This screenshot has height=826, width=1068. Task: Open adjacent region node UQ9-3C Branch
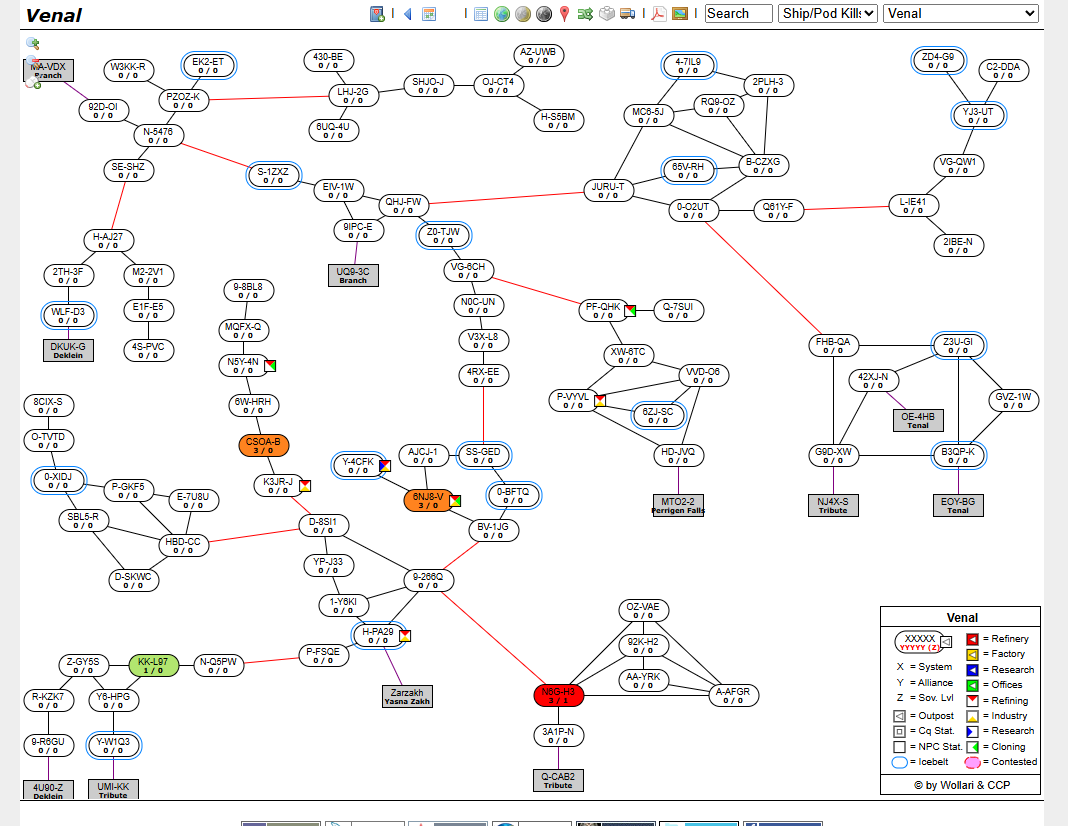(353, 275)
